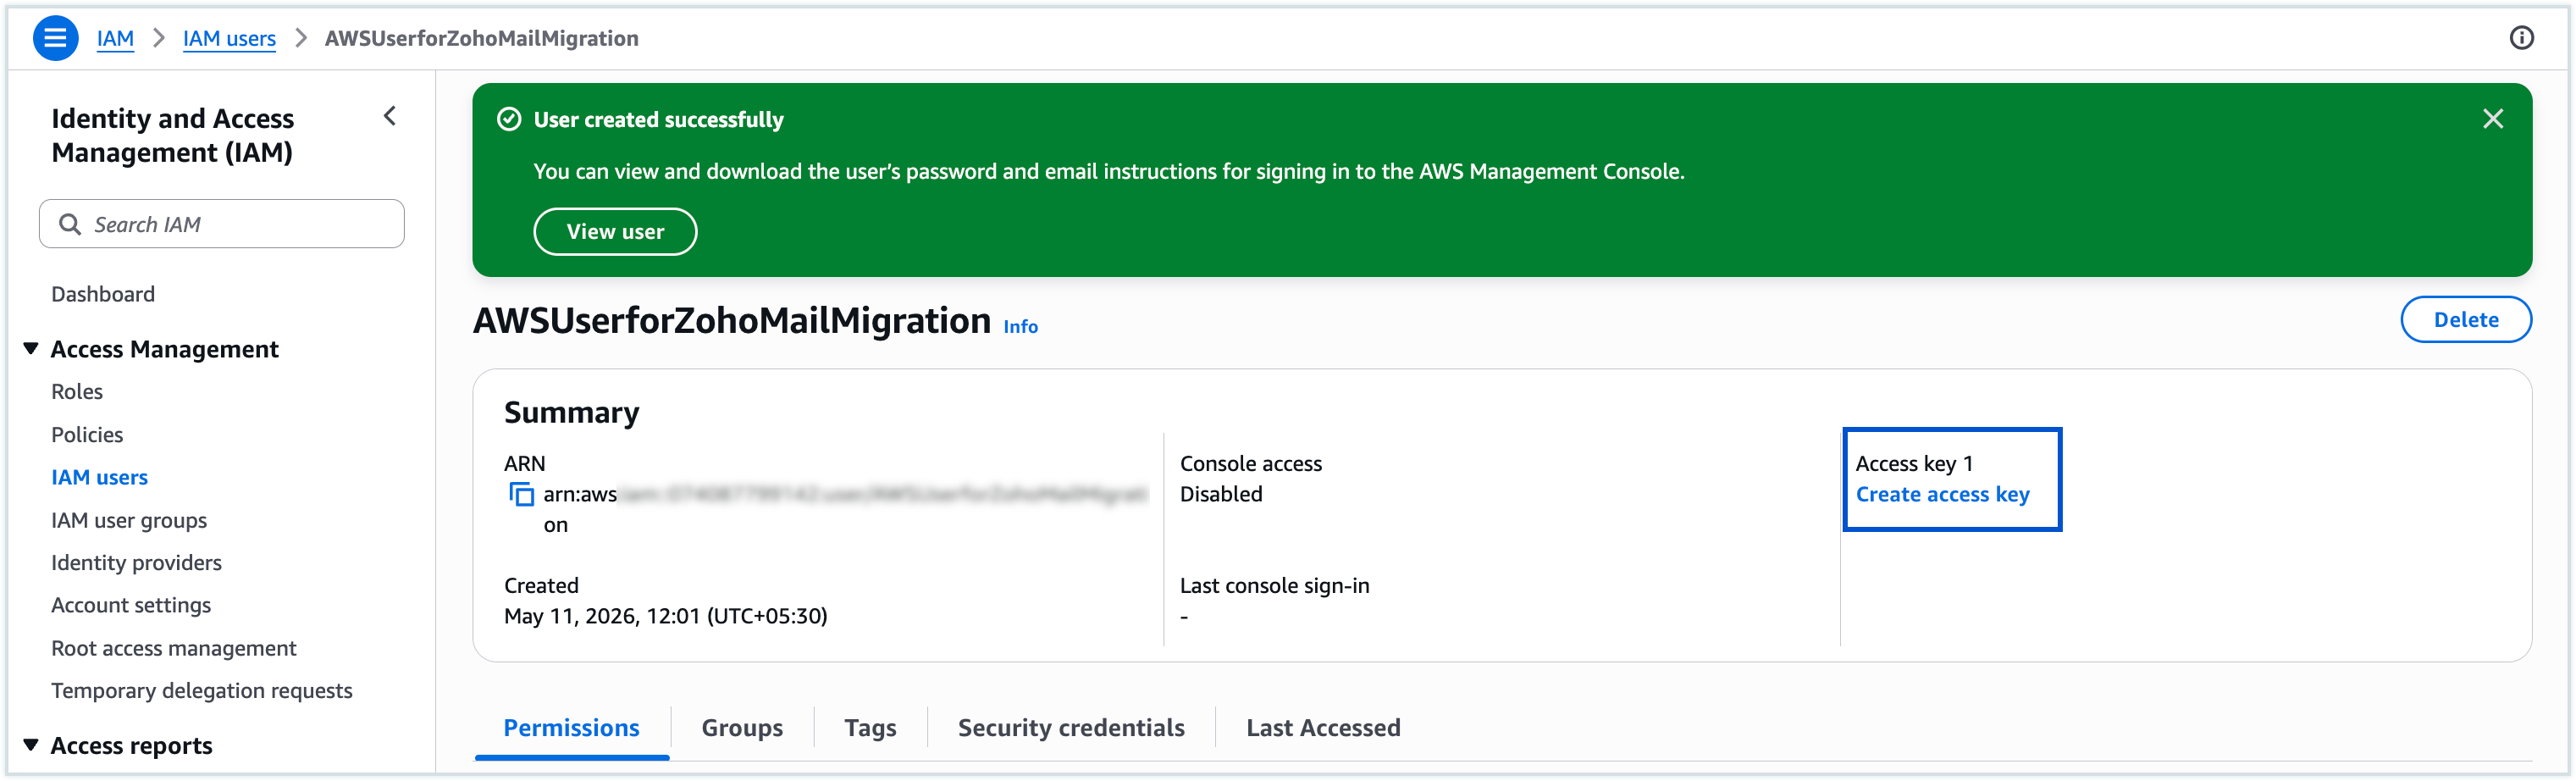2576x781 pixels.
Task: Open Roles in the sidebar
Action: 77,391
